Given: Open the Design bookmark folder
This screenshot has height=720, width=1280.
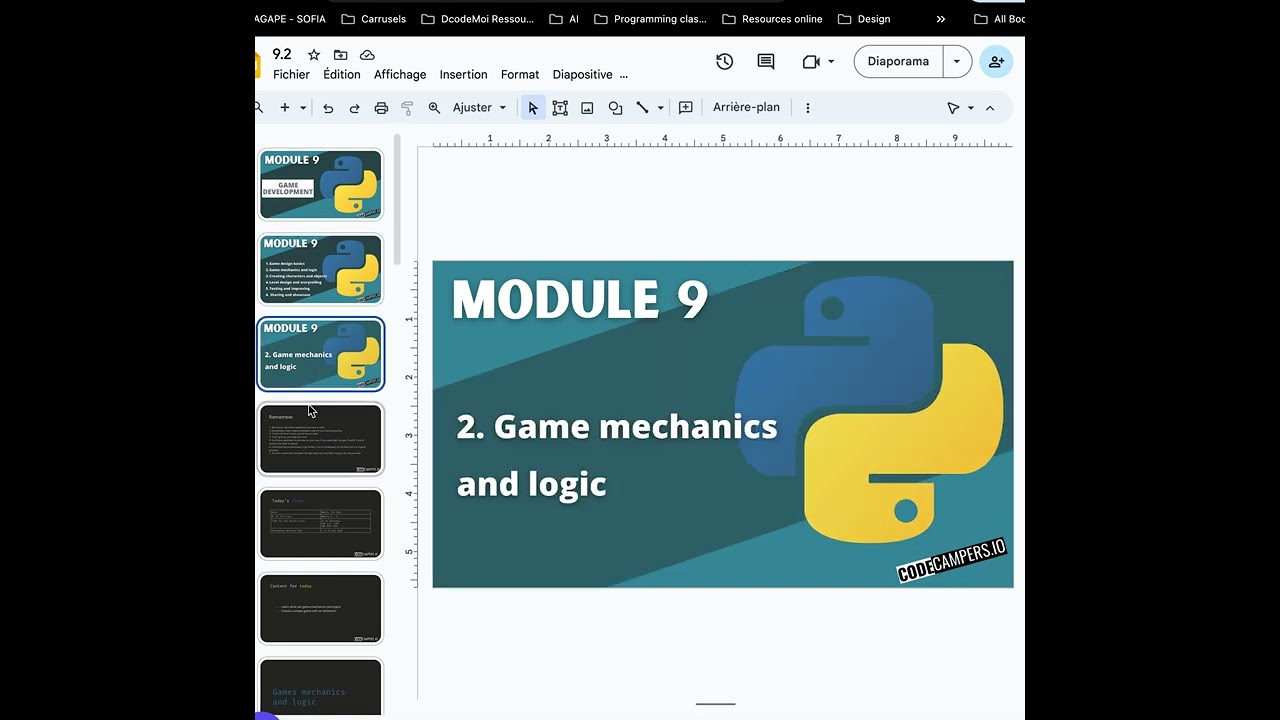Looking at the screenshot, I should 864,19.
